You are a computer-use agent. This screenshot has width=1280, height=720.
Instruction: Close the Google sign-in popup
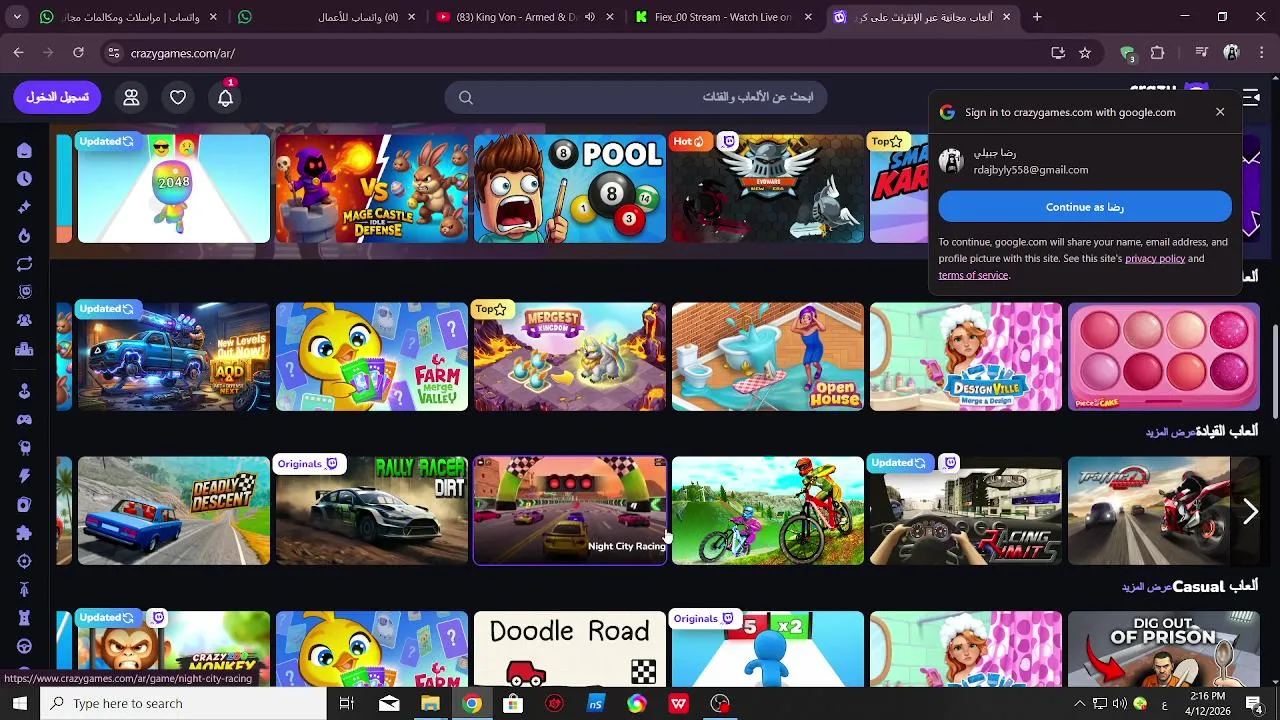[x=1220, y=112]
